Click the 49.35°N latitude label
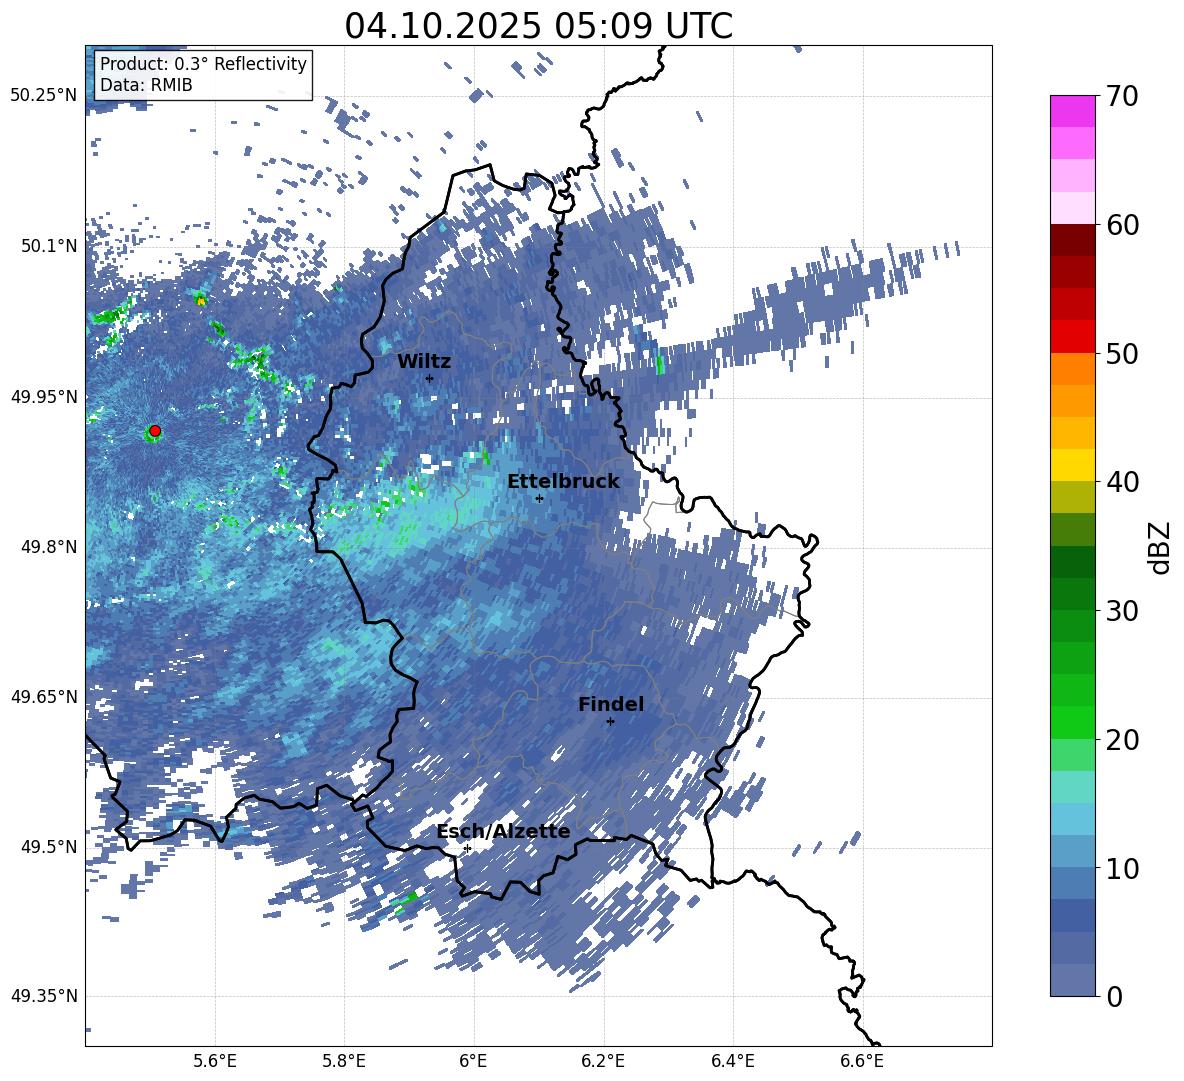Image resolution: width=1184 pixels, height=1081 pixels. [44, 996]
